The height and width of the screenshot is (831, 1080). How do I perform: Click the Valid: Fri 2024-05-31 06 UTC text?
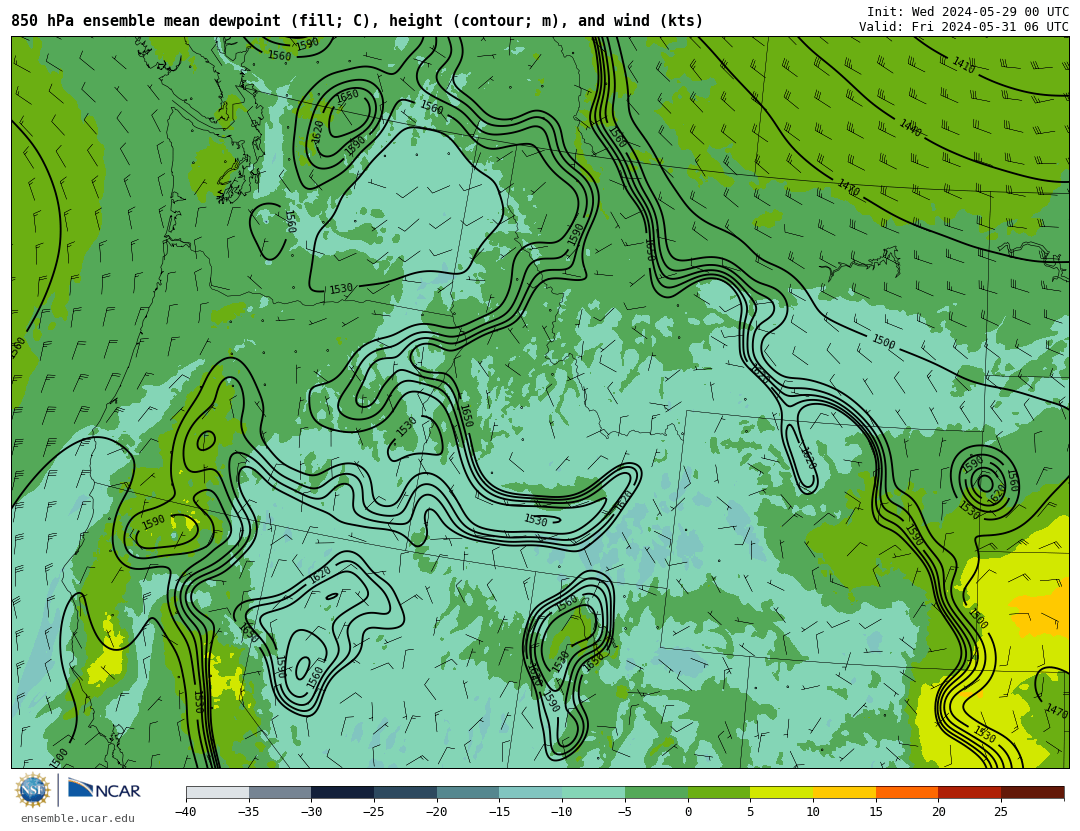964,26
